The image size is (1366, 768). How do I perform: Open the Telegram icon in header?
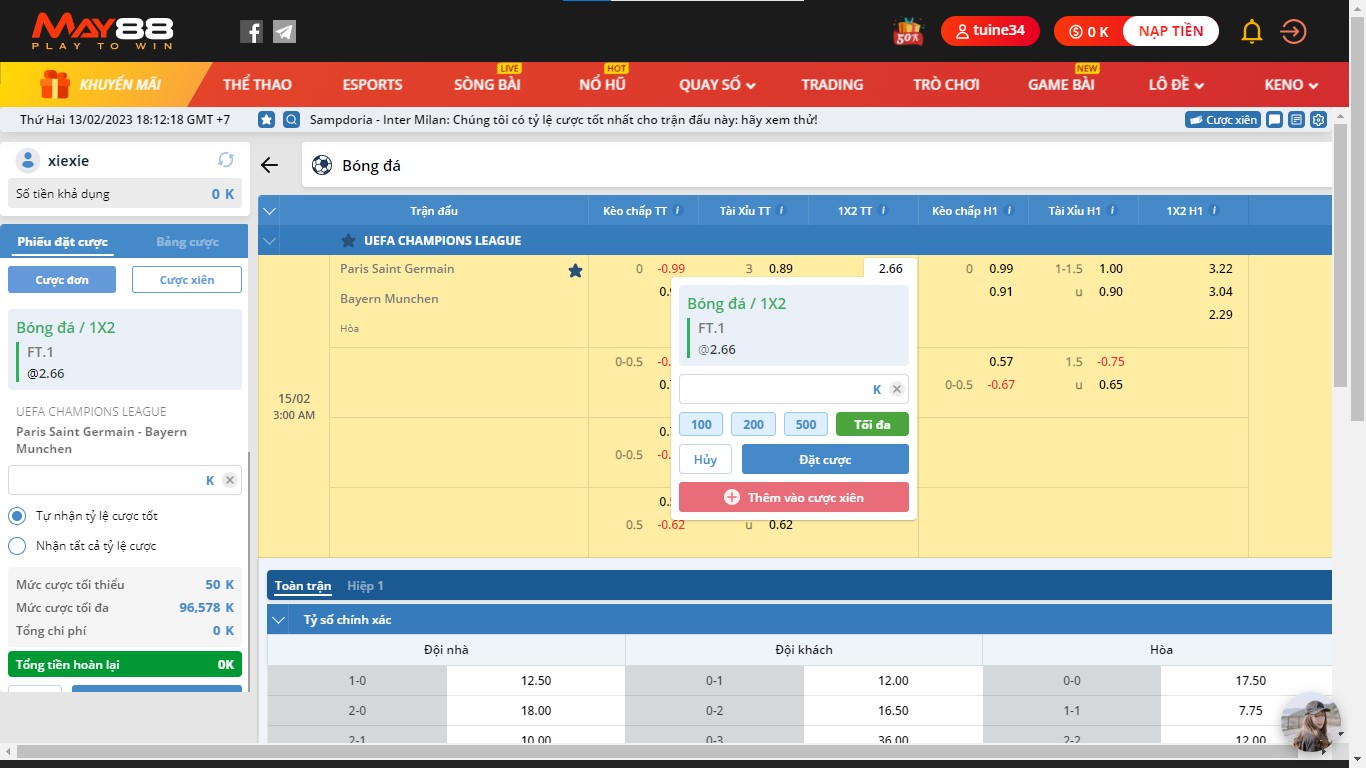(284, 32)
